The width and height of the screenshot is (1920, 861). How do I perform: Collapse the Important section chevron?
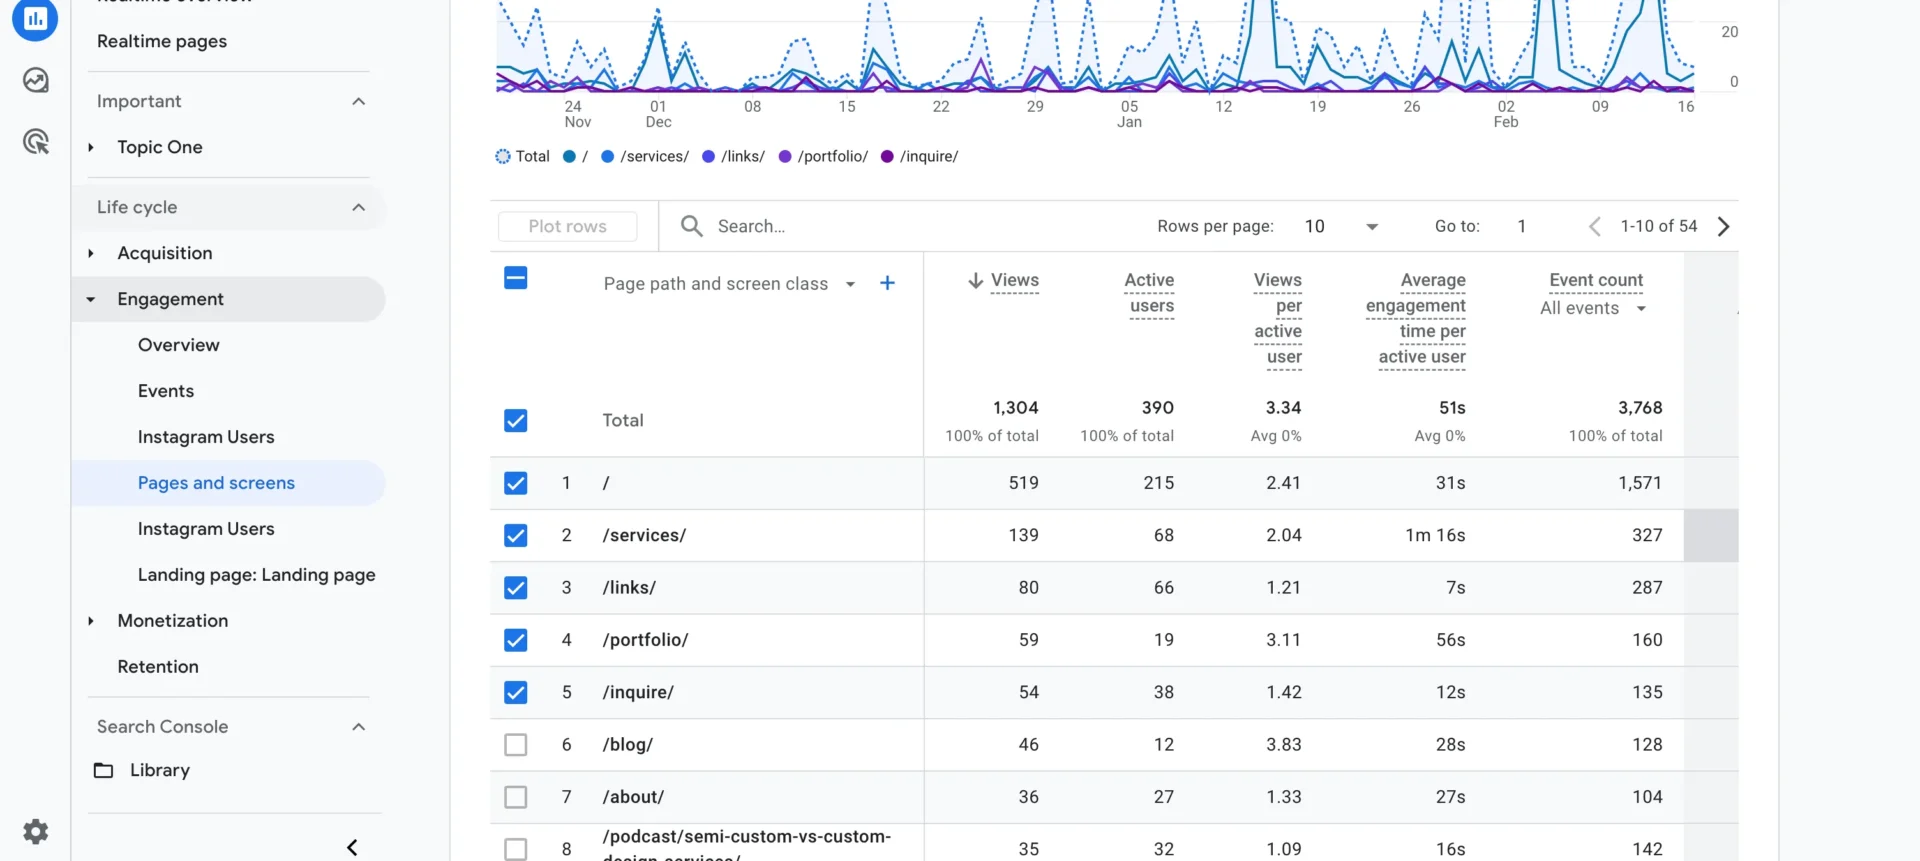coord(359,101)
